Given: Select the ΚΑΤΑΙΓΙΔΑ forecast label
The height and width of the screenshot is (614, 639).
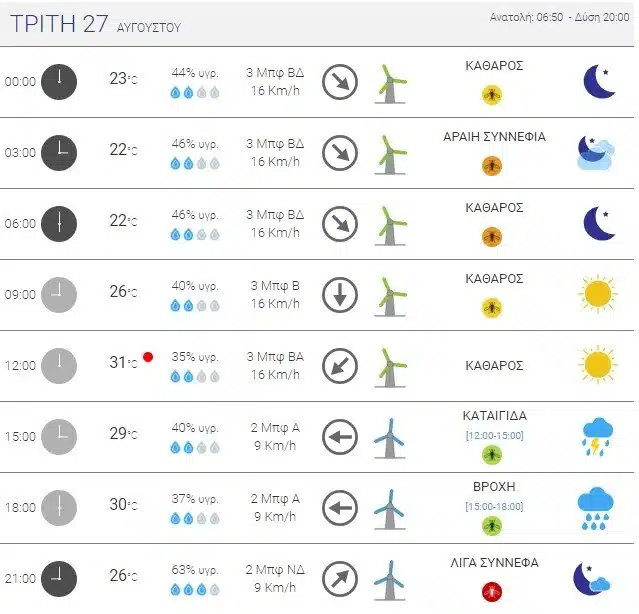Looking at the screenshot, I should 494,416.
